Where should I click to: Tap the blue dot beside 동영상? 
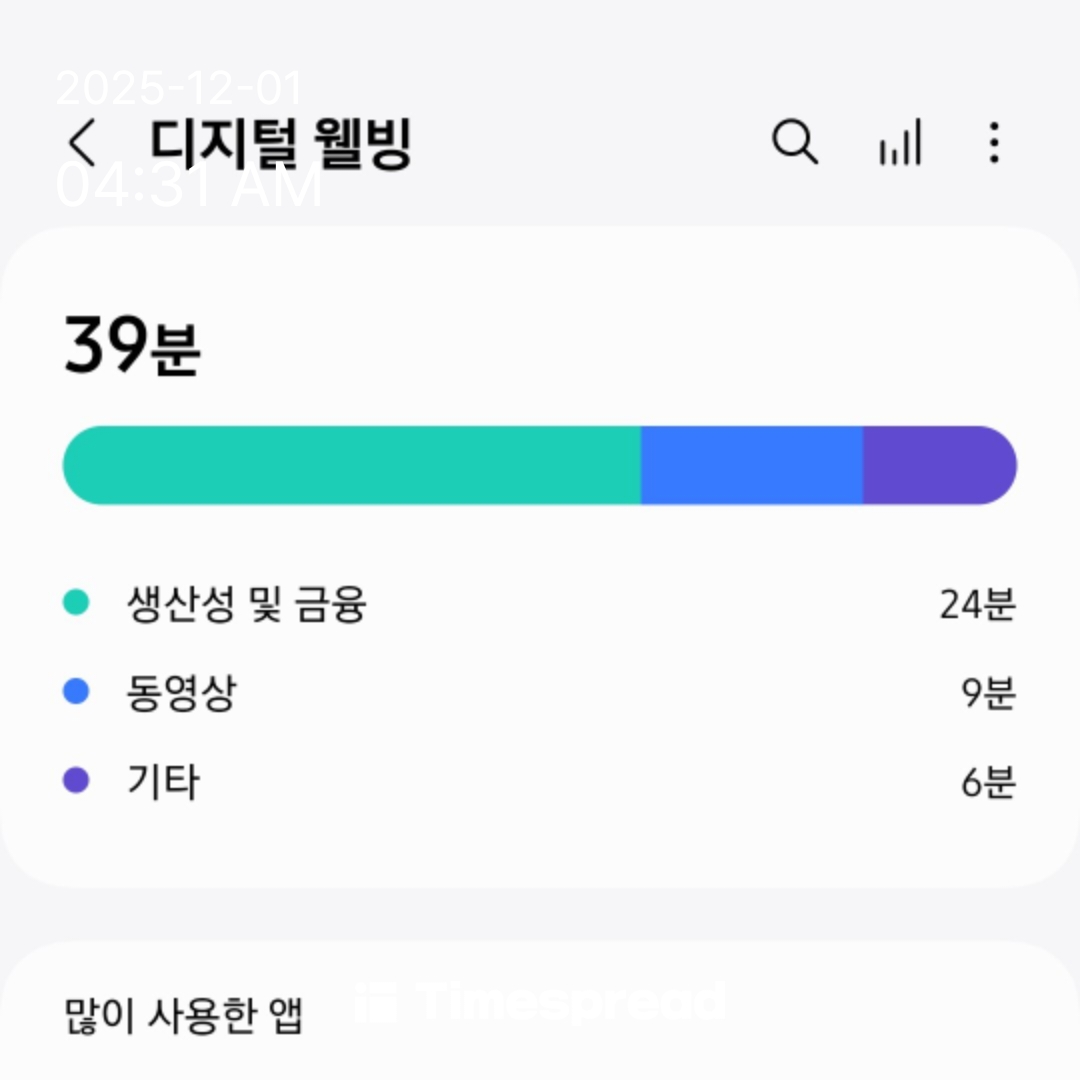tap(76, 692)
